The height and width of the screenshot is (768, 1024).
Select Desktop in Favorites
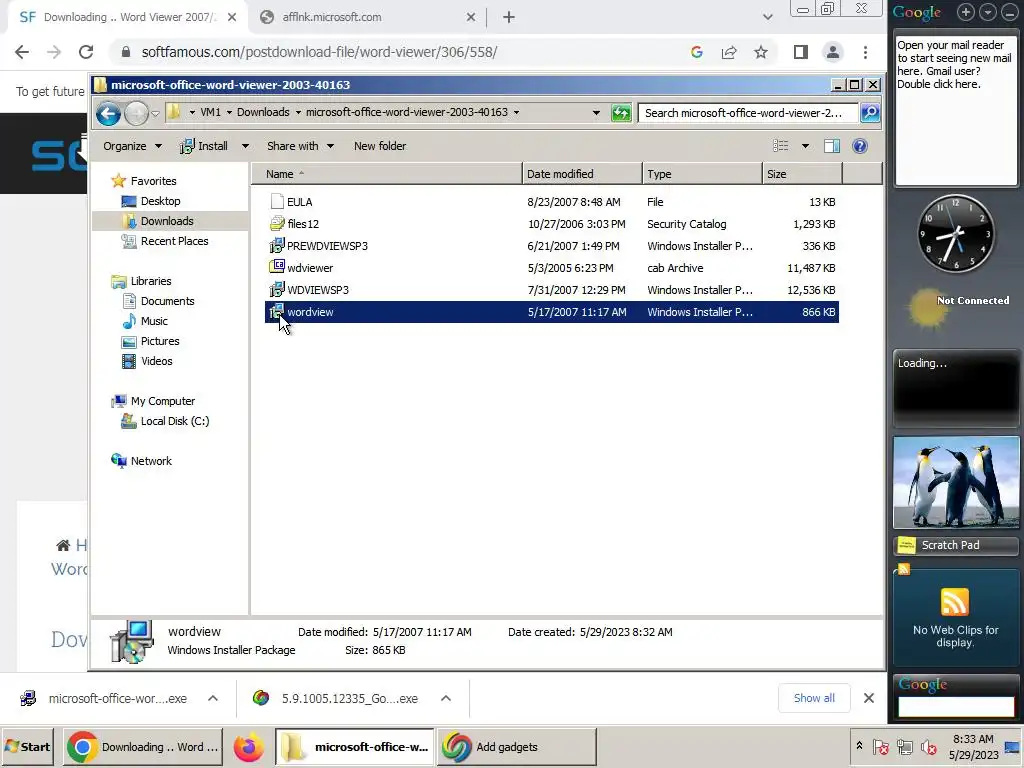pyautogui.click(x=160, y=201)
